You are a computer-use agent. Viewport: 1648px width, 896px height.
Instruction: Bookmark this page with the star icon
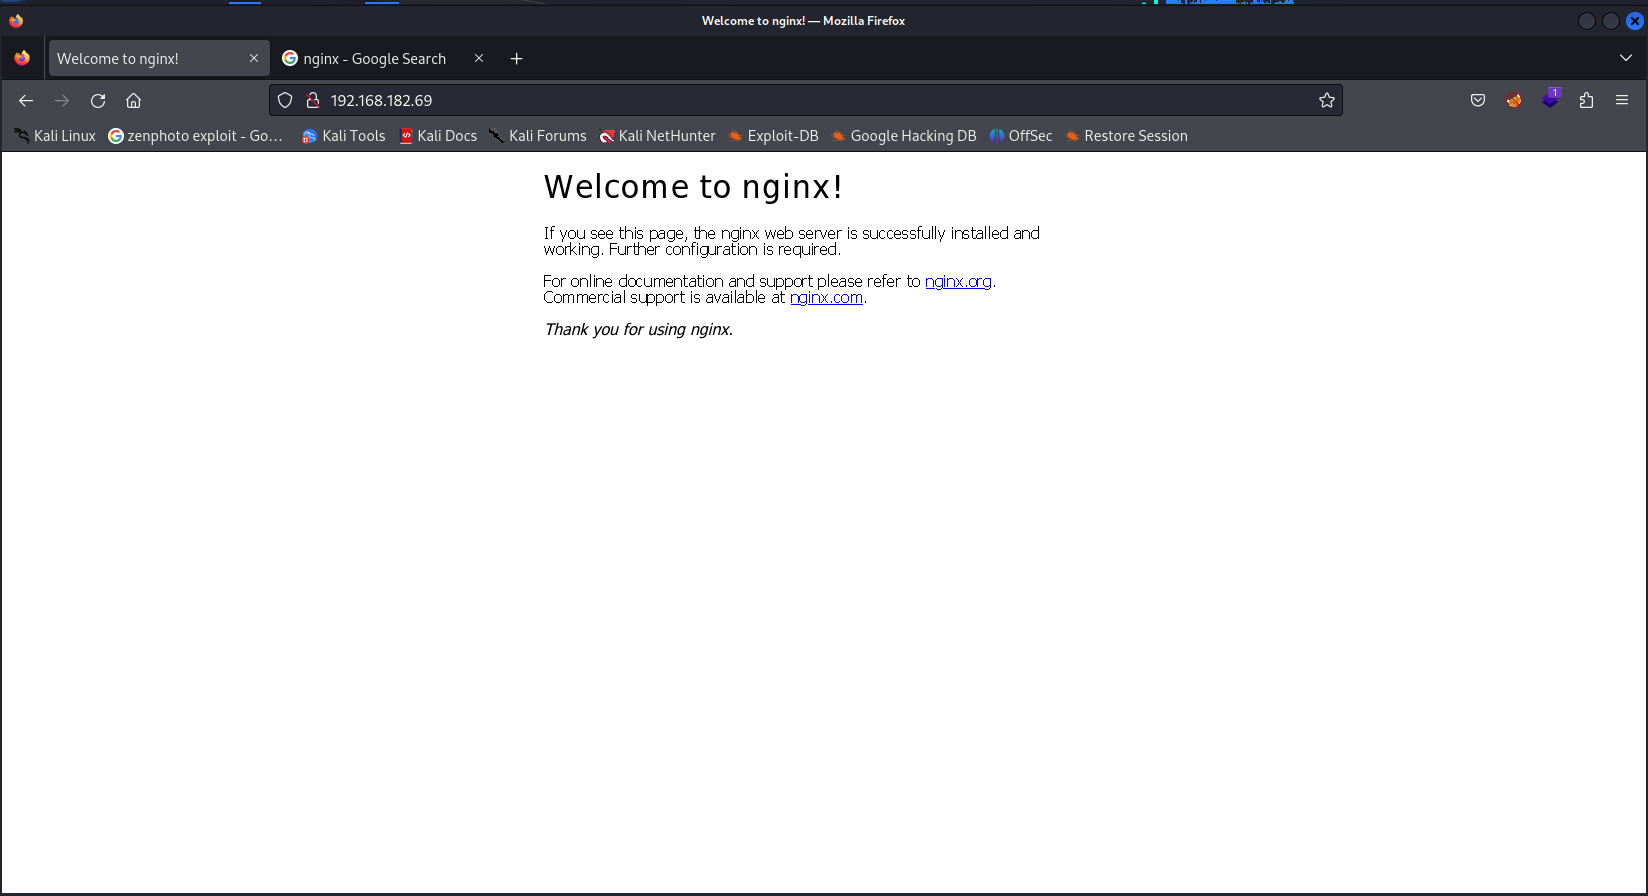1327,100
